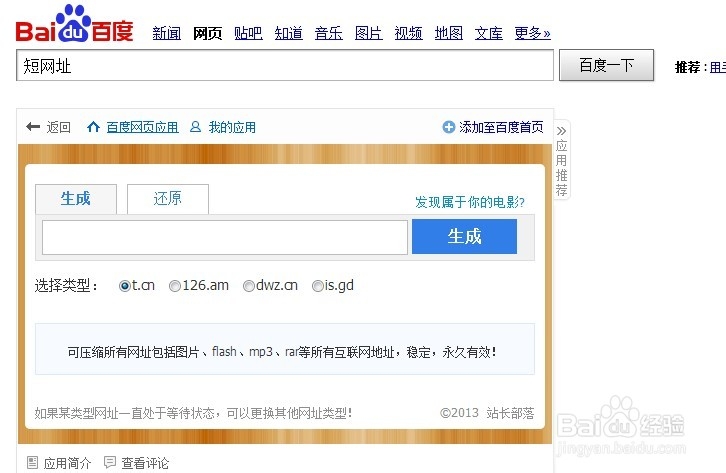Open the 知道 navigation link
The image size is (726, 473).
point(288,33)
